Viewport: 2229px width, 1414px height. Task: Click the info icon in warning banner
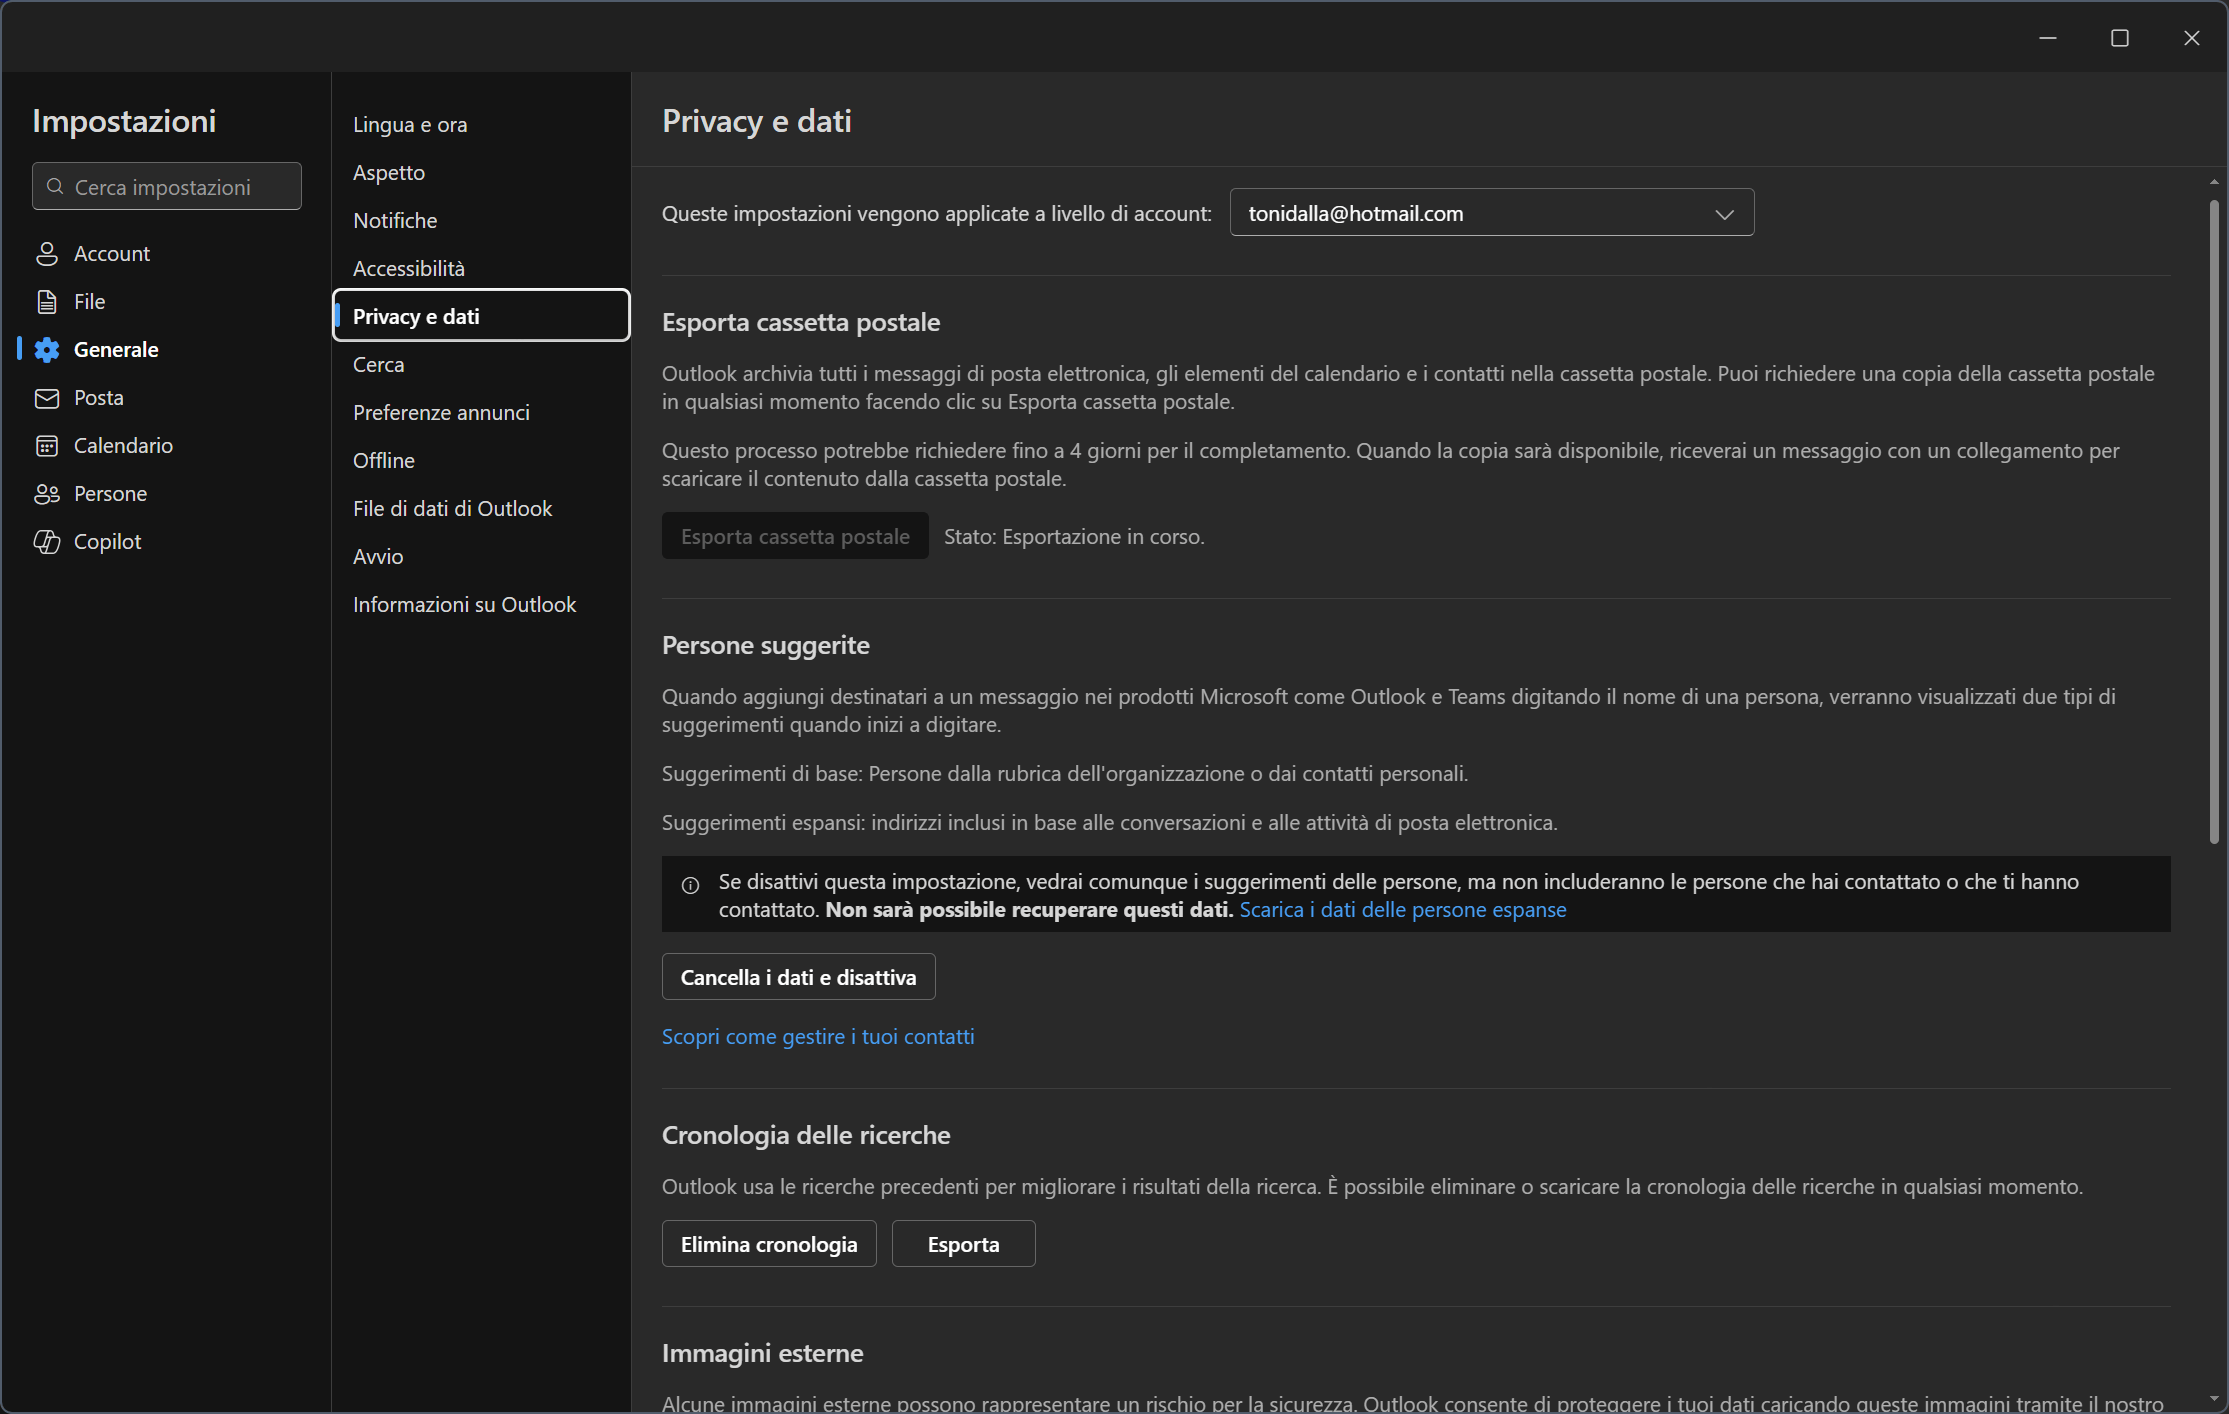[x=690, y=885]
